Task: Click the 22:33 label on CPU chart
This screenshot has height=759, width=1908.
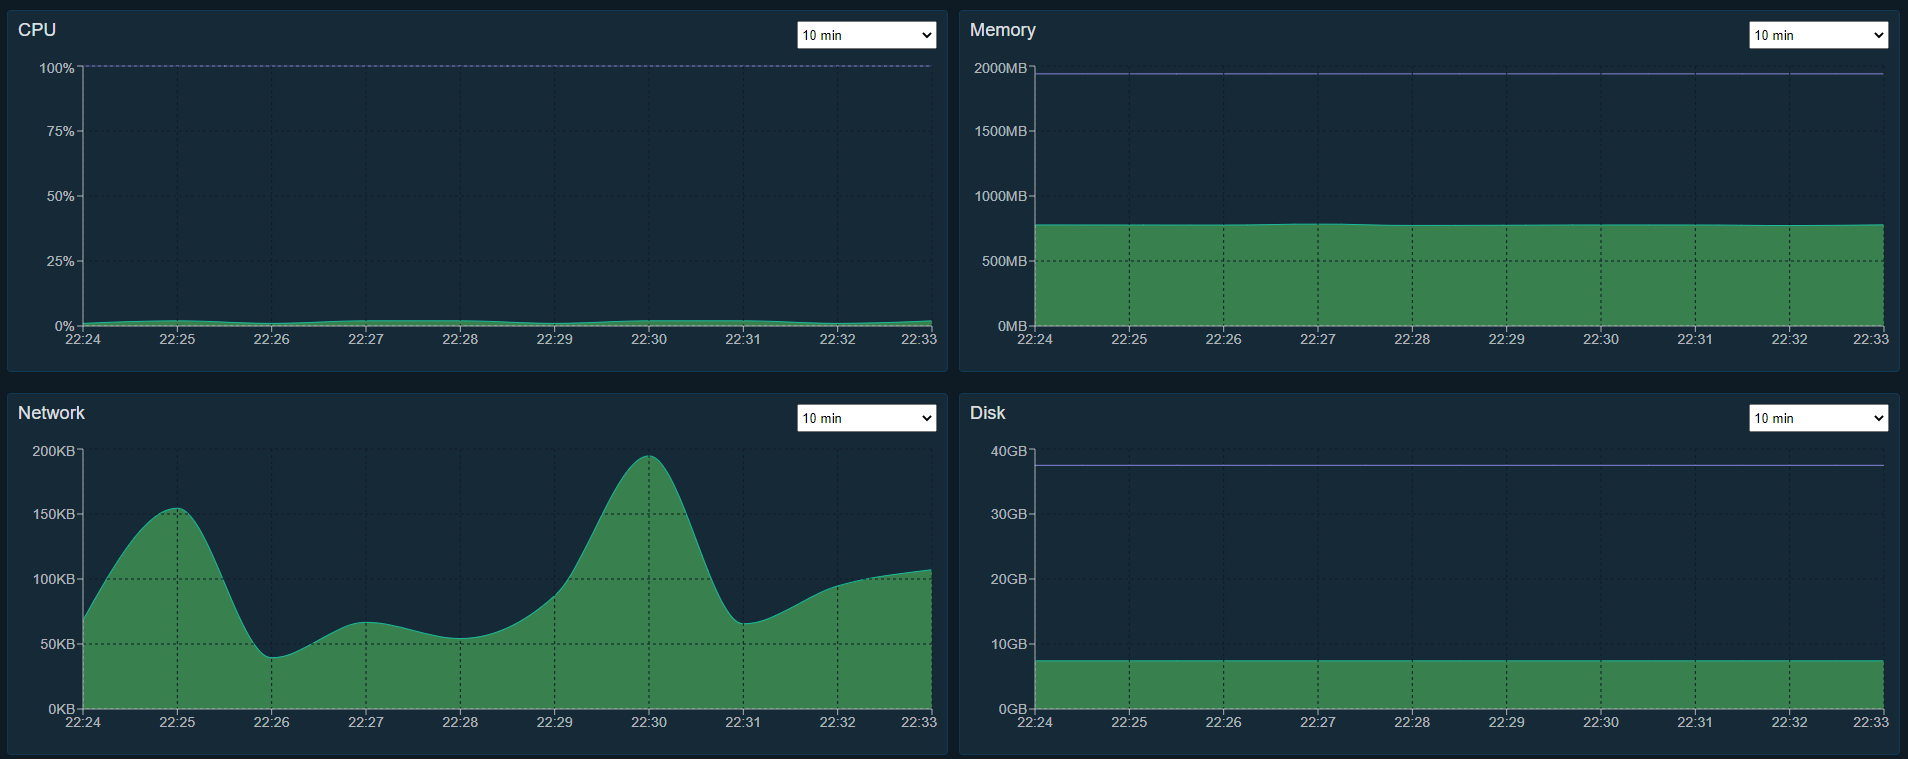Action: [919, 339]
